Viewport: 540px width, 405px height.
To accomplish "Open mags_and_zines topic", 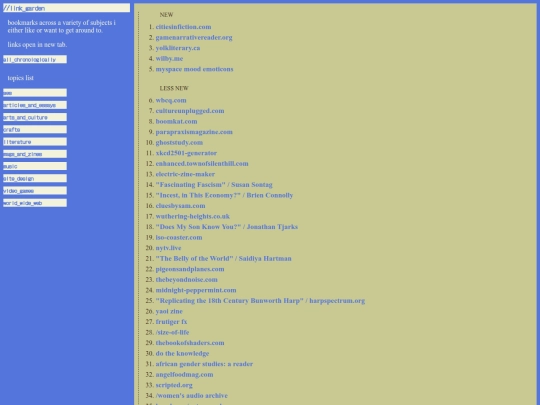I will point(35,154).
